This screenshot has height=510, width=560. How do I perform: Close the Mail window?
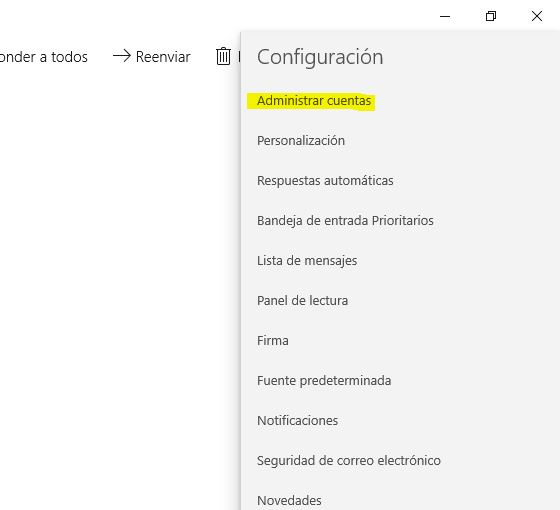point(537,16)
